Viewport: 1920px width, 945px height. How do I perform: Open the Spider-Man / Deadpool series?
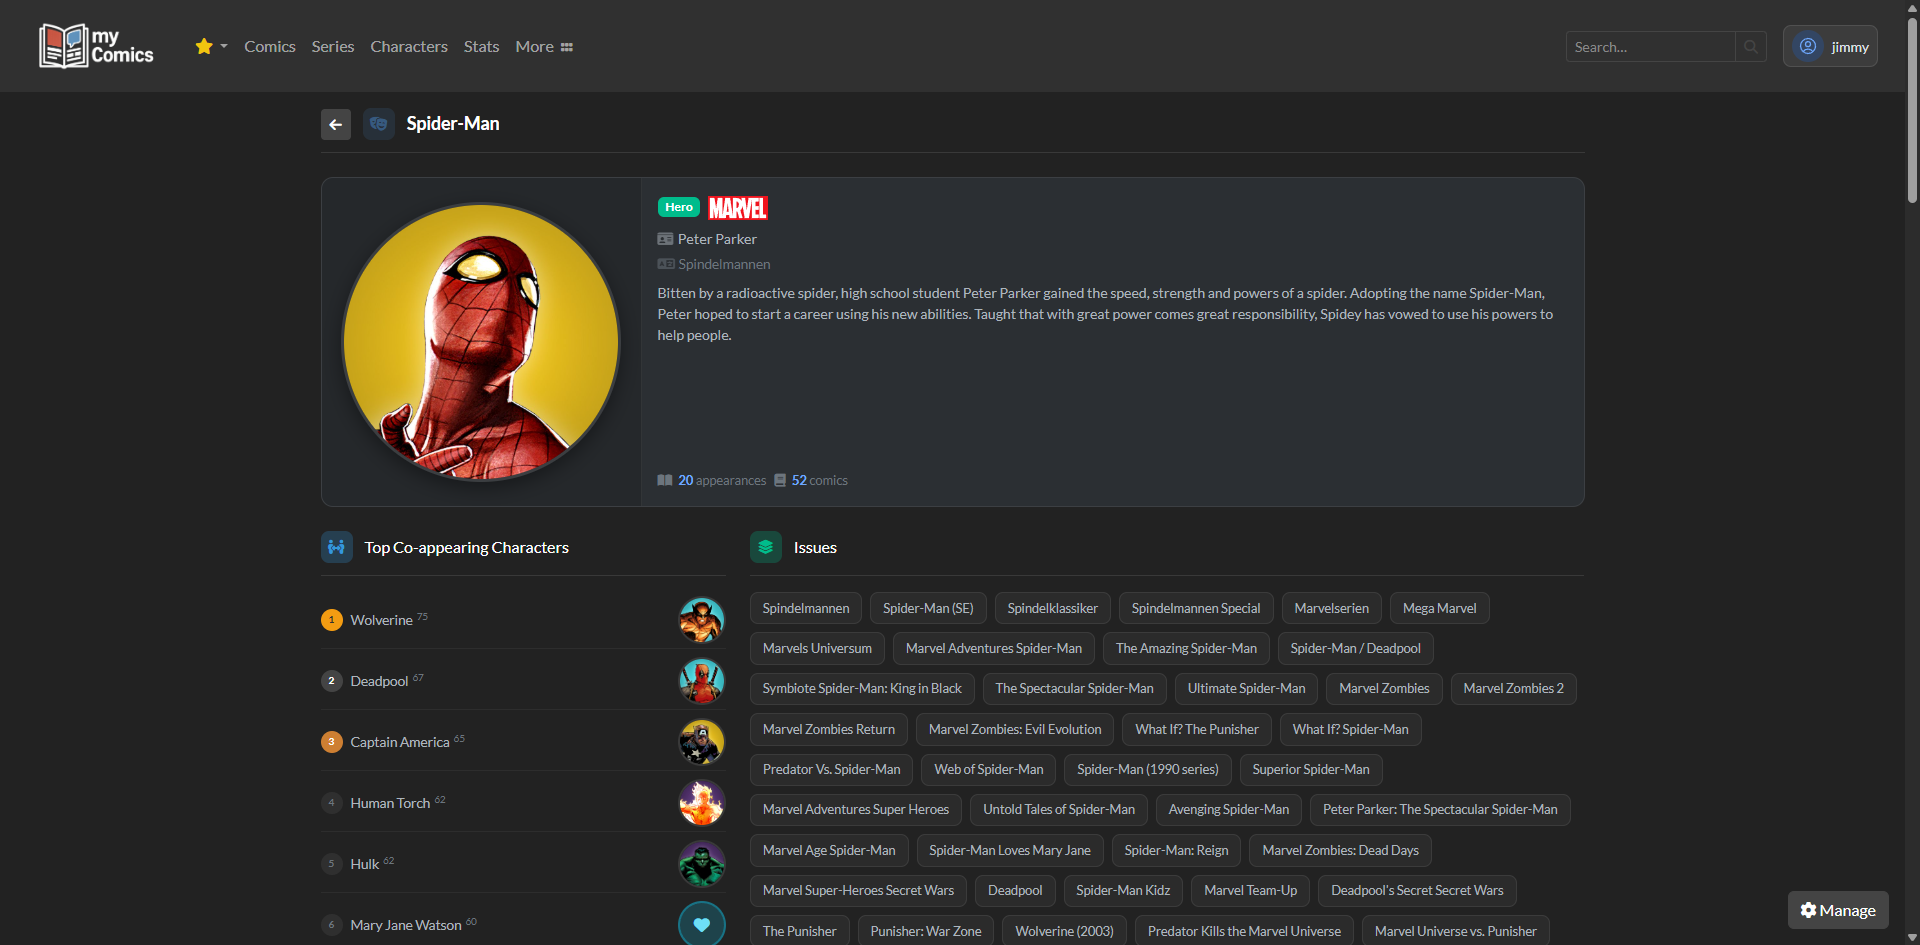1356,648
